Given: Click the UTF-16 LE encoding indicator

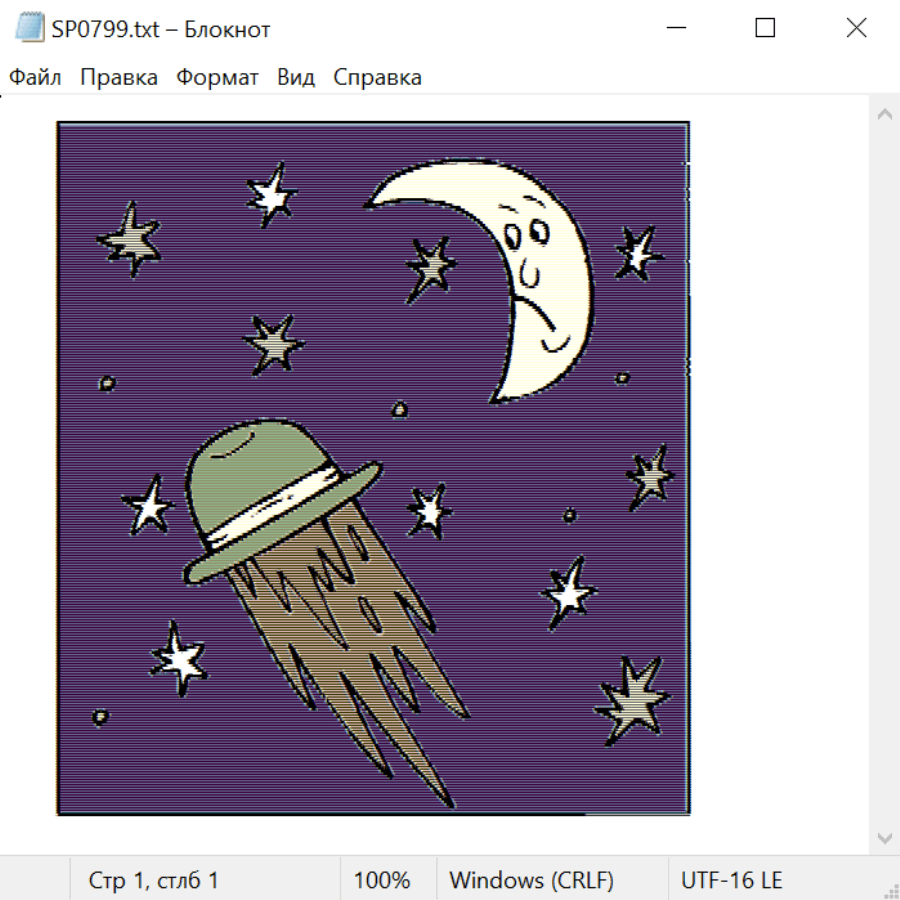Looking at the screenshot, I should pos(731,880).
